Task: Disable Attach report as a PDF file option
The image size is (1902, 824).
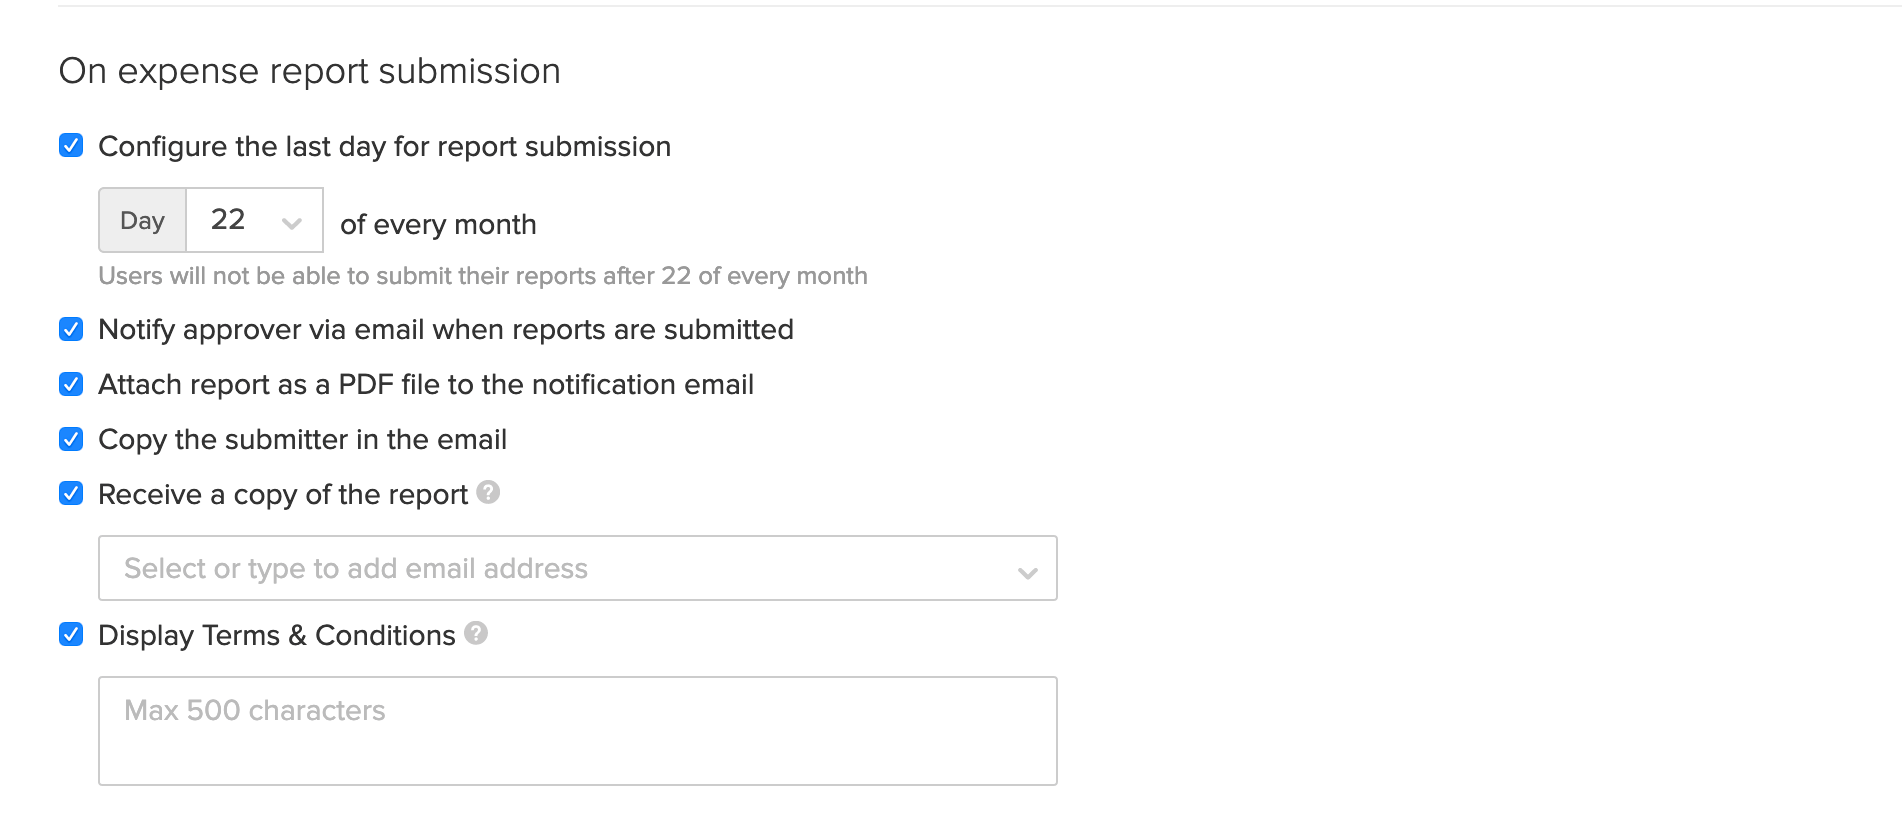Action: (70, 384)
